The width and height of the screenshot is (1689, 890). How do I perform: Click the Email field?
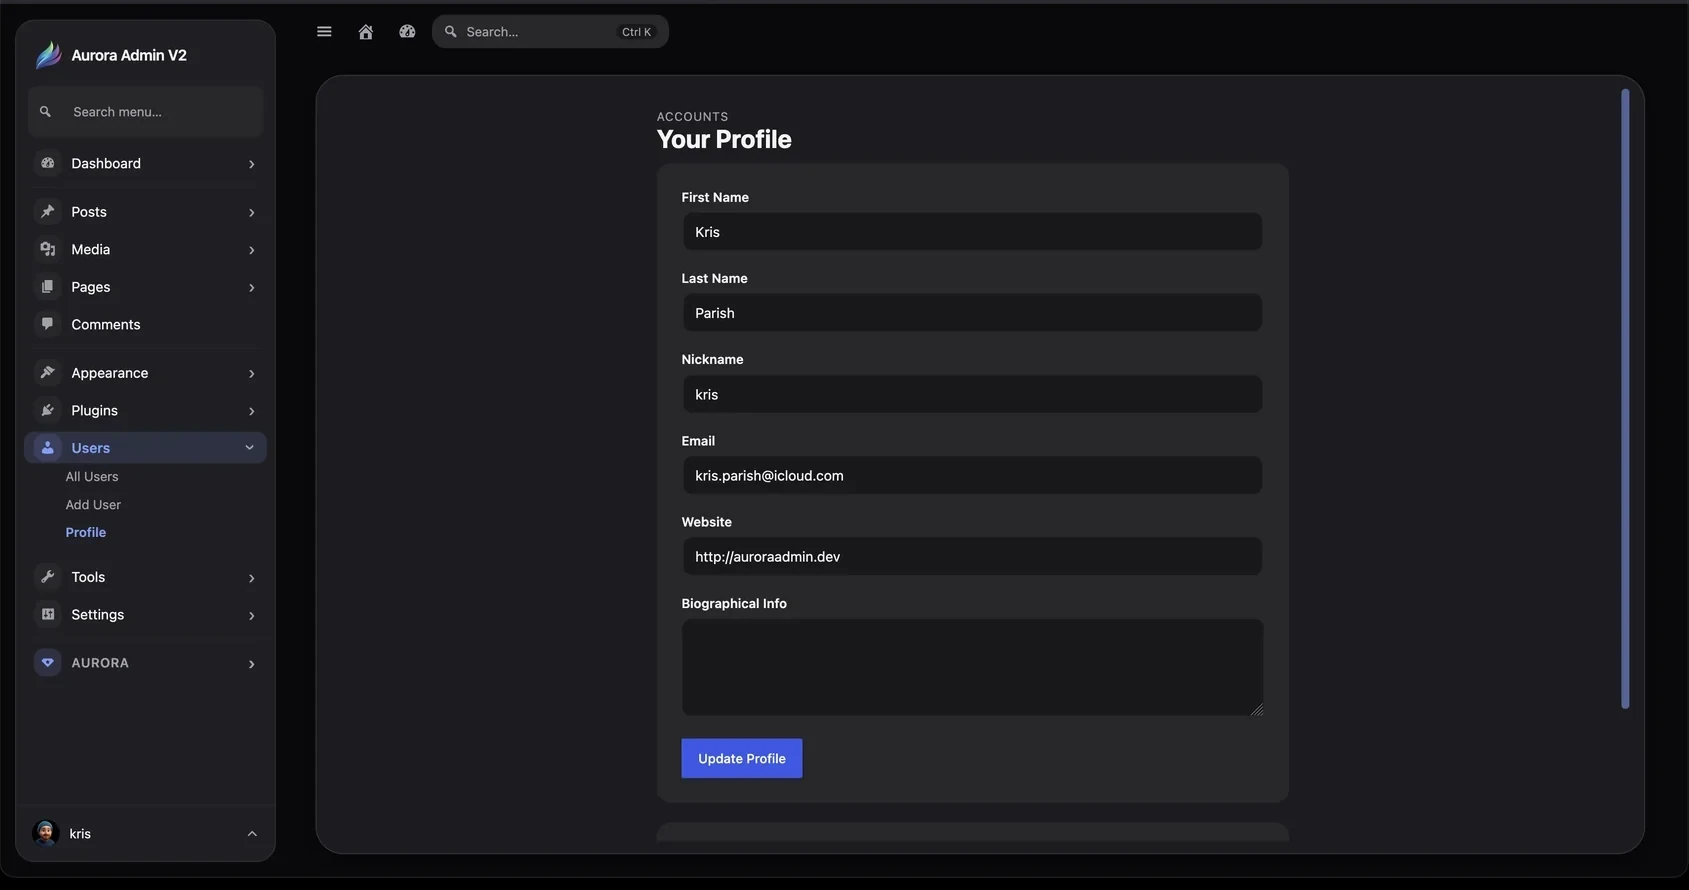coord(972,476)
